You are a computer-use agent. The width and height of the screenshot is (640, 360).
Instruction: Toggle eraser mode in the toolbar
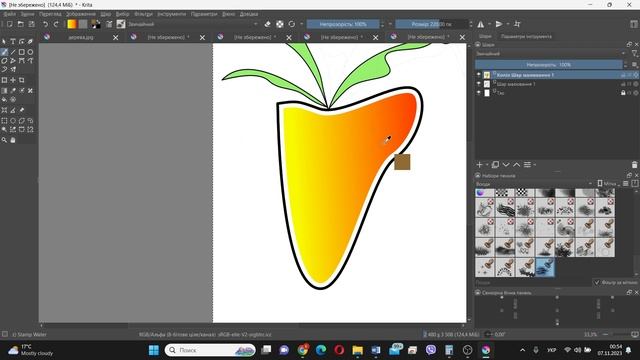(x=267, y=24)
